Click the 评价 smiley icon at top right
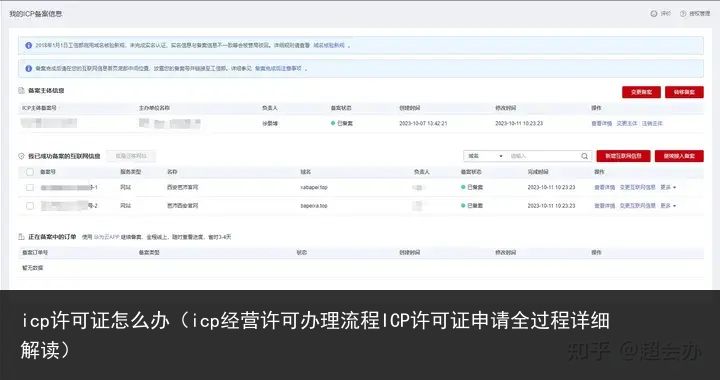The image size is (720, 380). [x=653, y=14]
